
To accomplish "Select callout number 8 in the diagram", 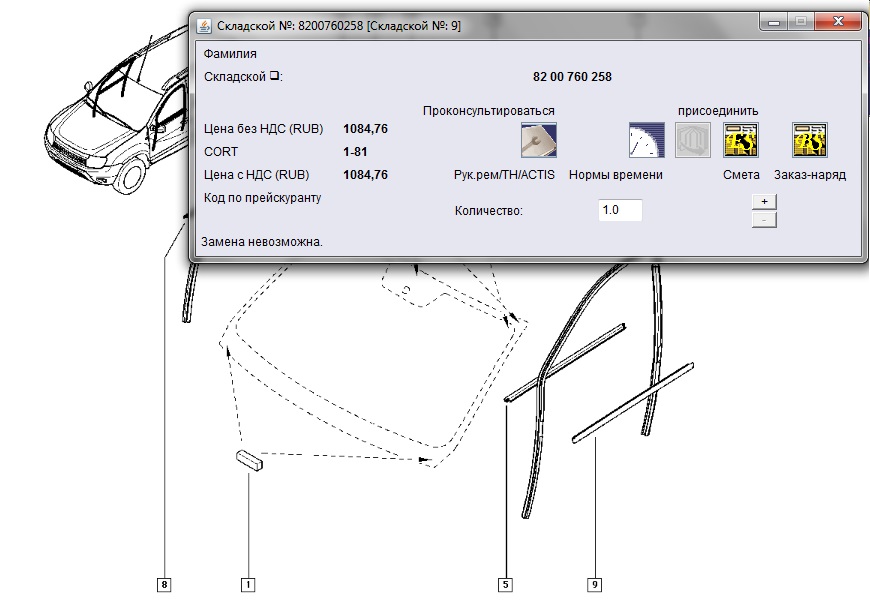I will click(x=164, y=583).
